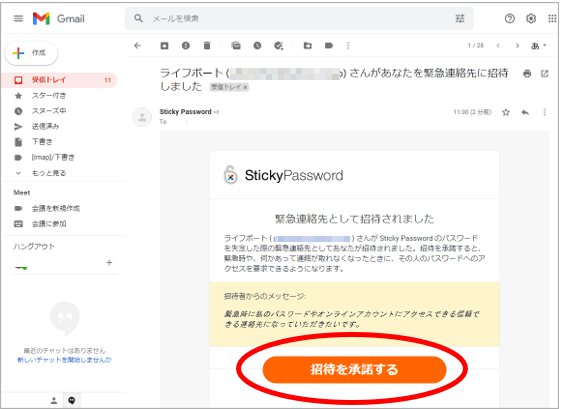The height and width of the screenshot is (409, 561).
Task: Show search filter options icon
Action: (x=460, y=18)
